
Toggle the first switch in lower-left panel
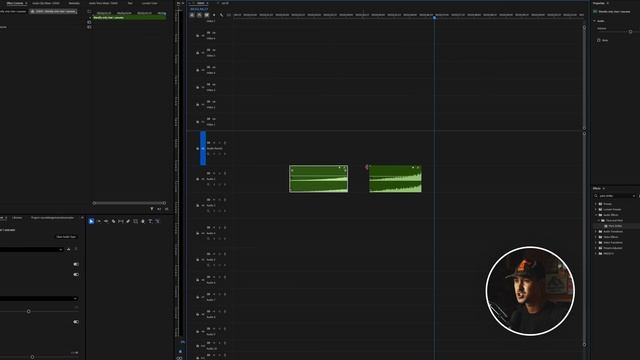[x=76, y=264]
